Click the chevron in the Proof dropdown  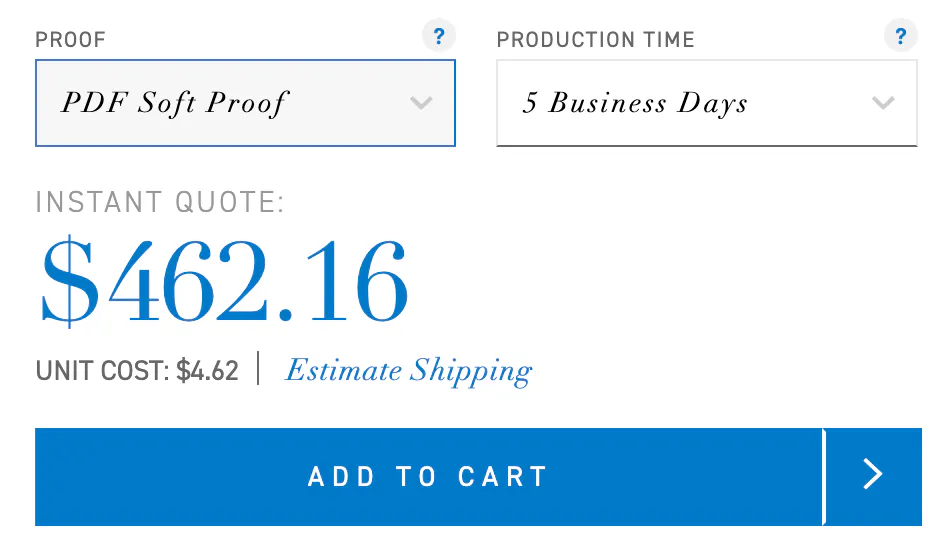point(421,103)
